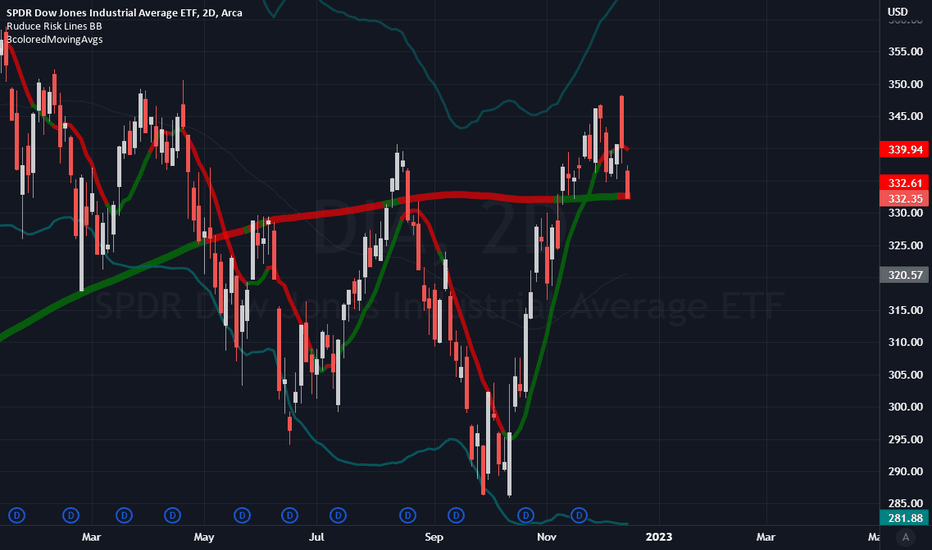Click the 315.00 price axis label
932x550 pixels.
coord(905,310)
